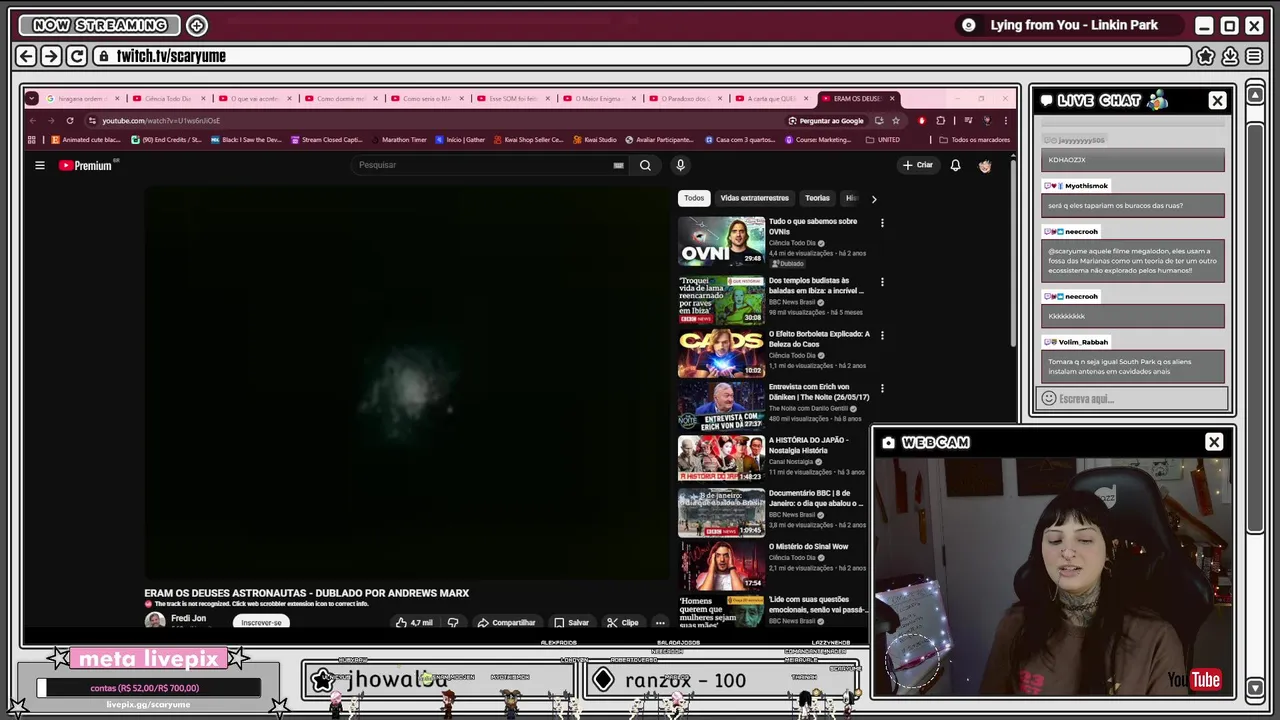Open more actions ellipsis beside Clipe

(660, 622)
